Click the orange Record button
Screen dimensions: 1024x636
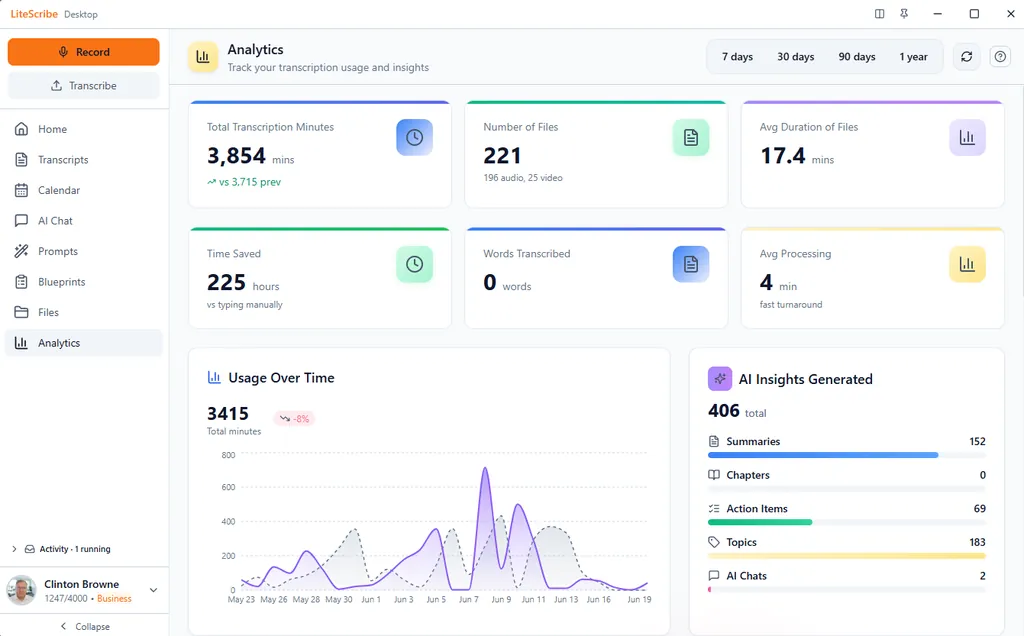[x=84, y=52]
